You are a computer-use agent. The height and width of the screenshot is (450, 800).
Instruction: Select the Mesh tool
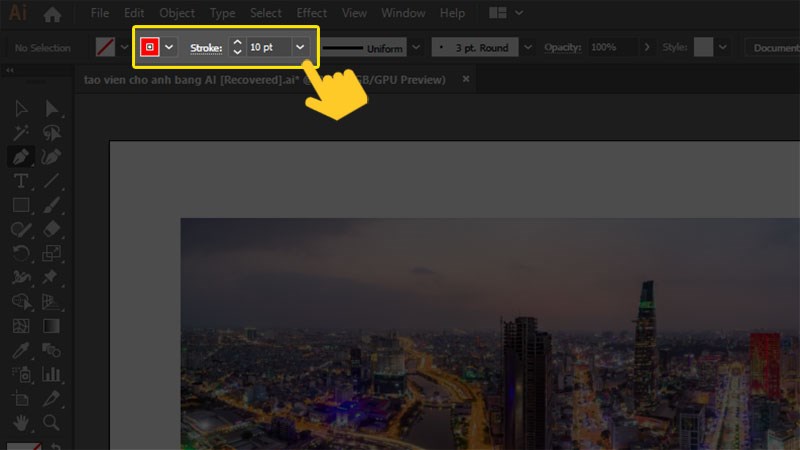point(21,326)
